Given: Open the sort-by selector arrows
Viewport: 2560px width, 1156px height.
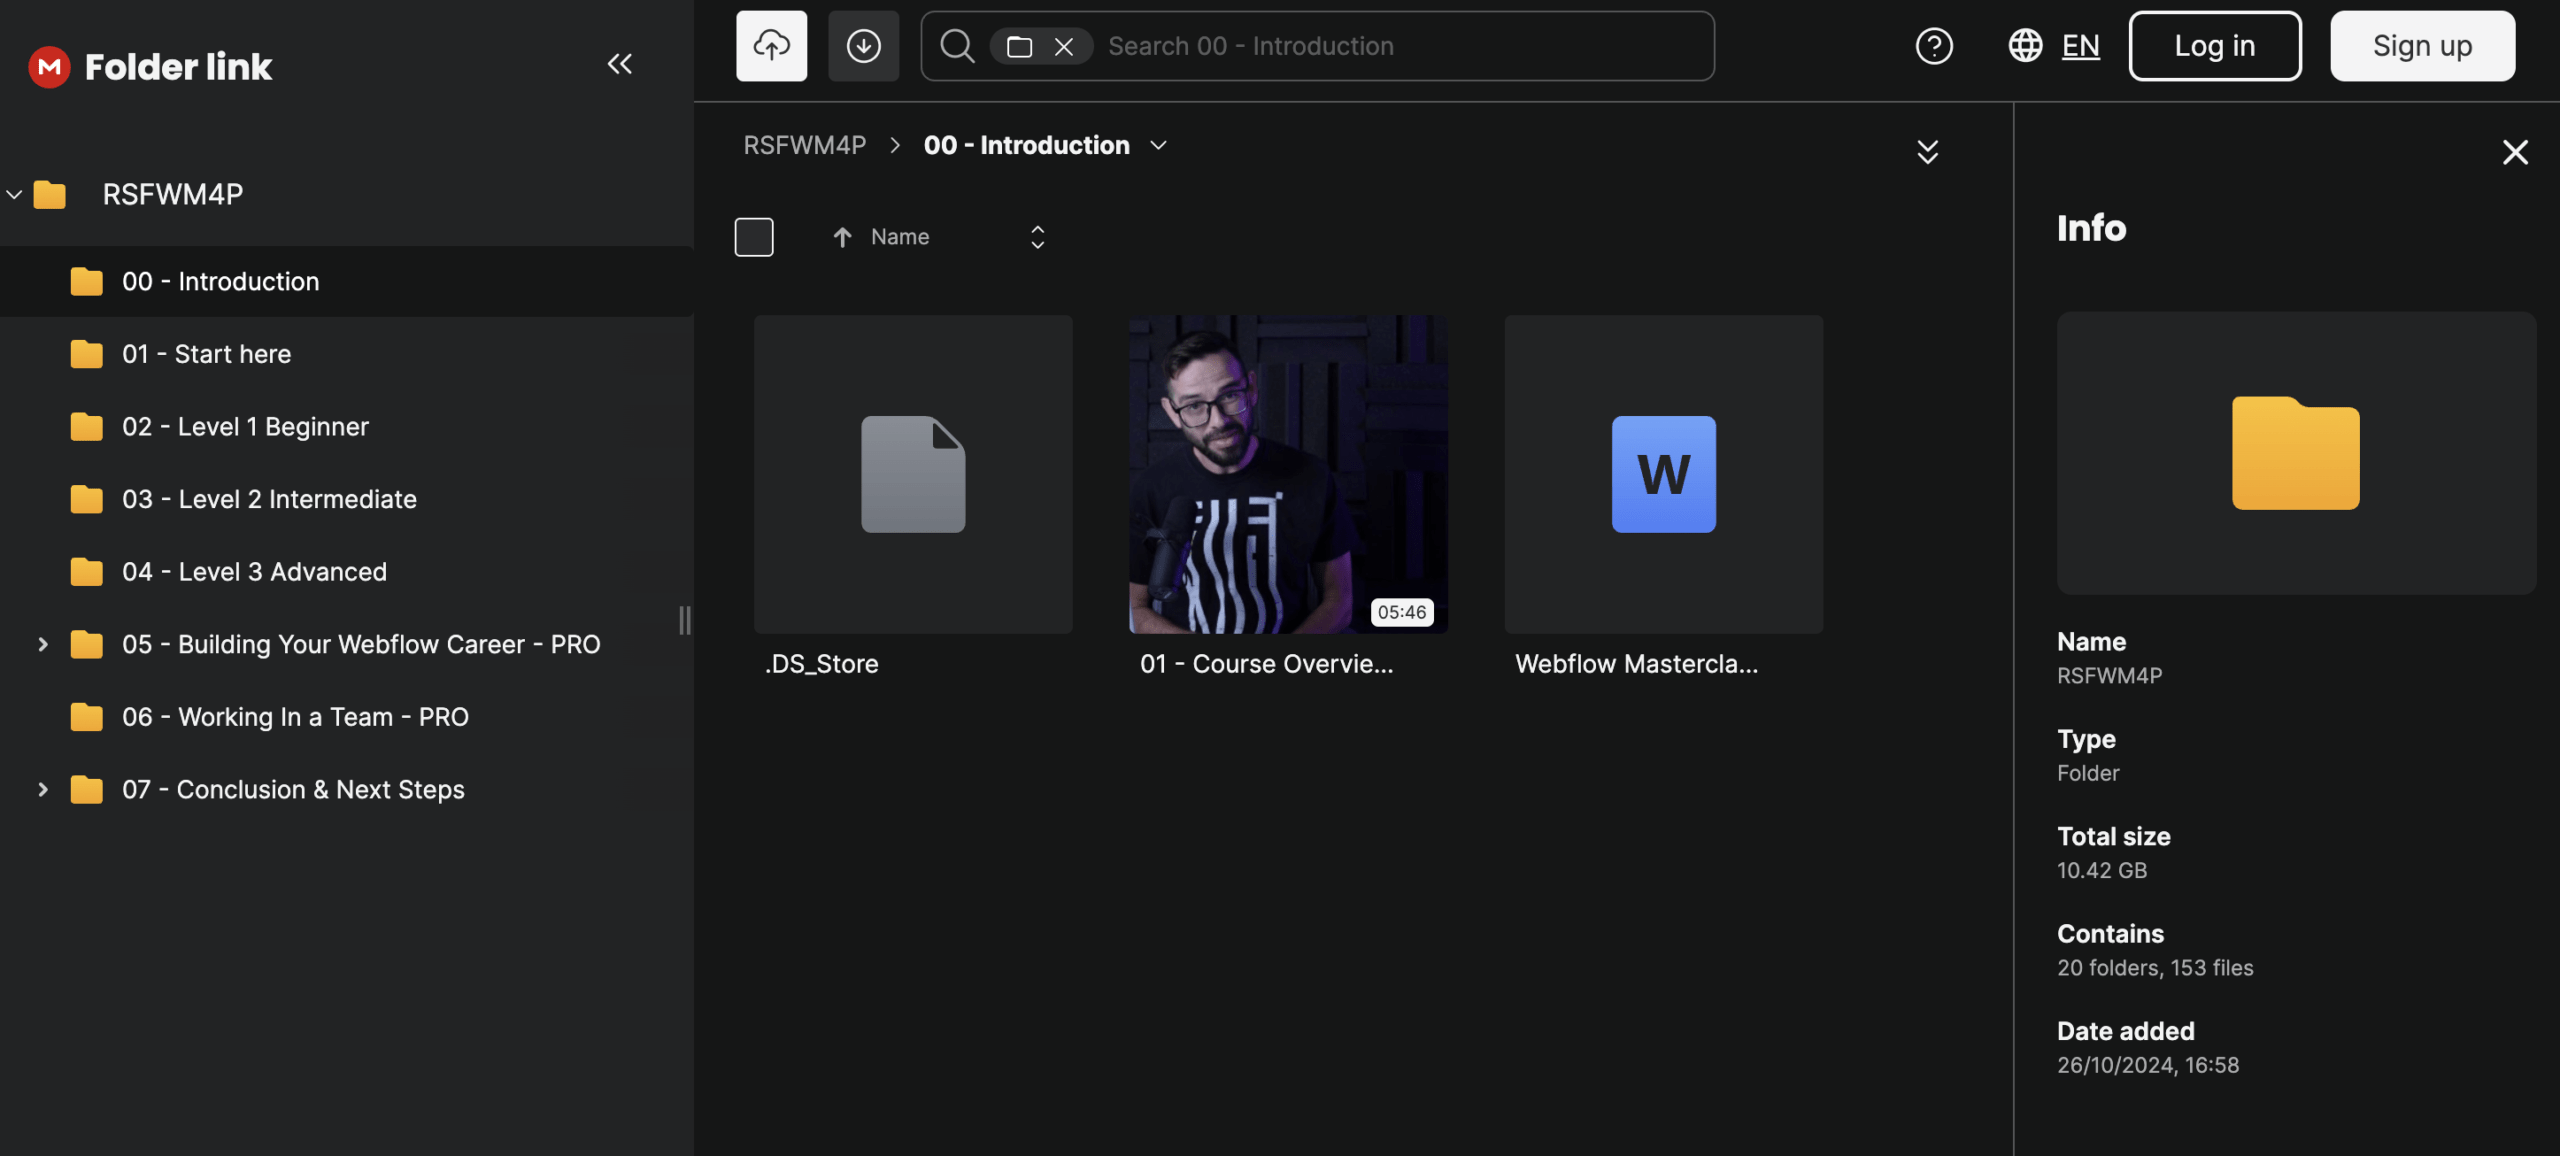Looking at the screenshot, I should point(1037,237).
